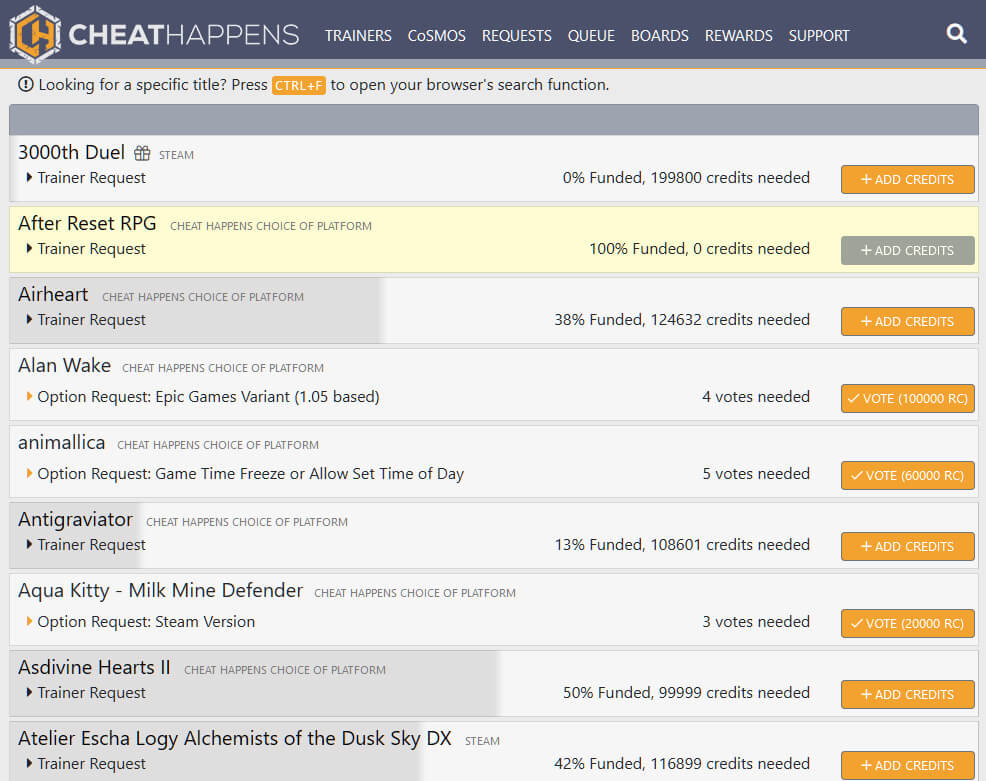Expand Trainer Request under After Reset RPG
This screenshot has height=781, width=986.
[86, 249]
